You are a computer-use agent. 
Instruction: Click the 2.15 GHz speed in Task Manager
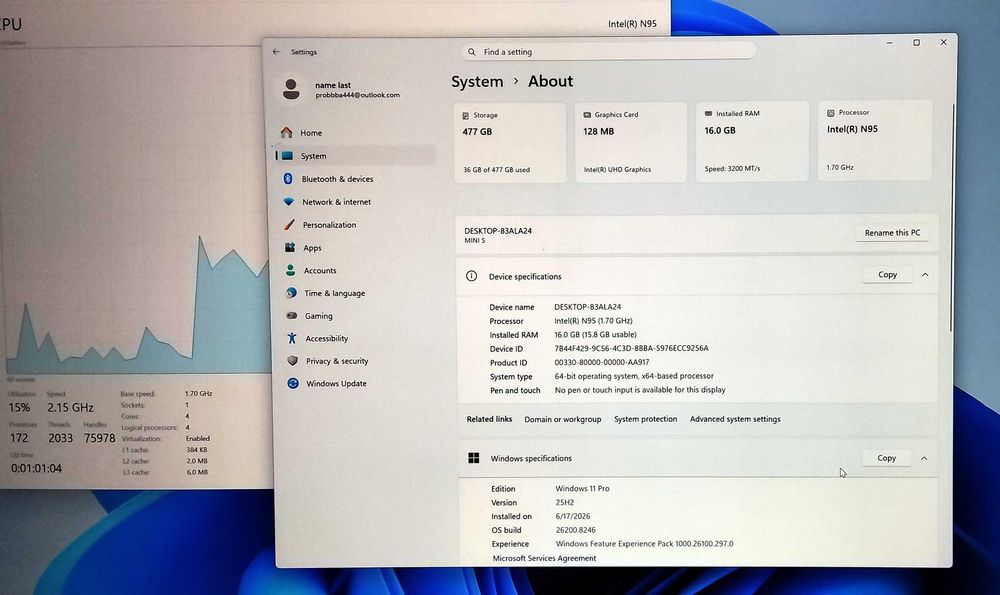pyautogui.click(x=70, y=408)
